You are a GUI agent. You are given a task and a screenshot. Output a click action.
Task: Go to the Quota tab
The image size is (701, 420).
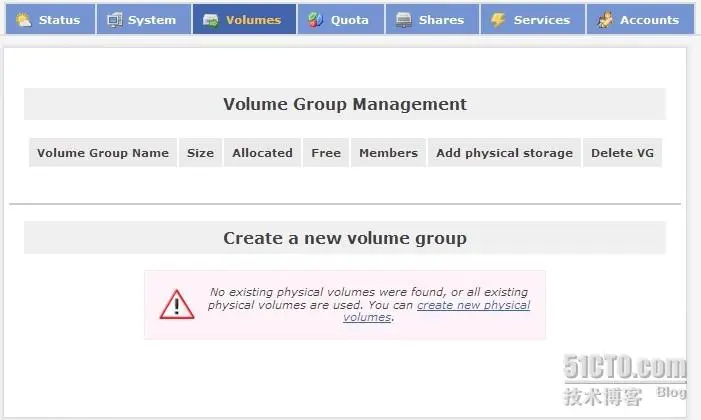[341, 19]
